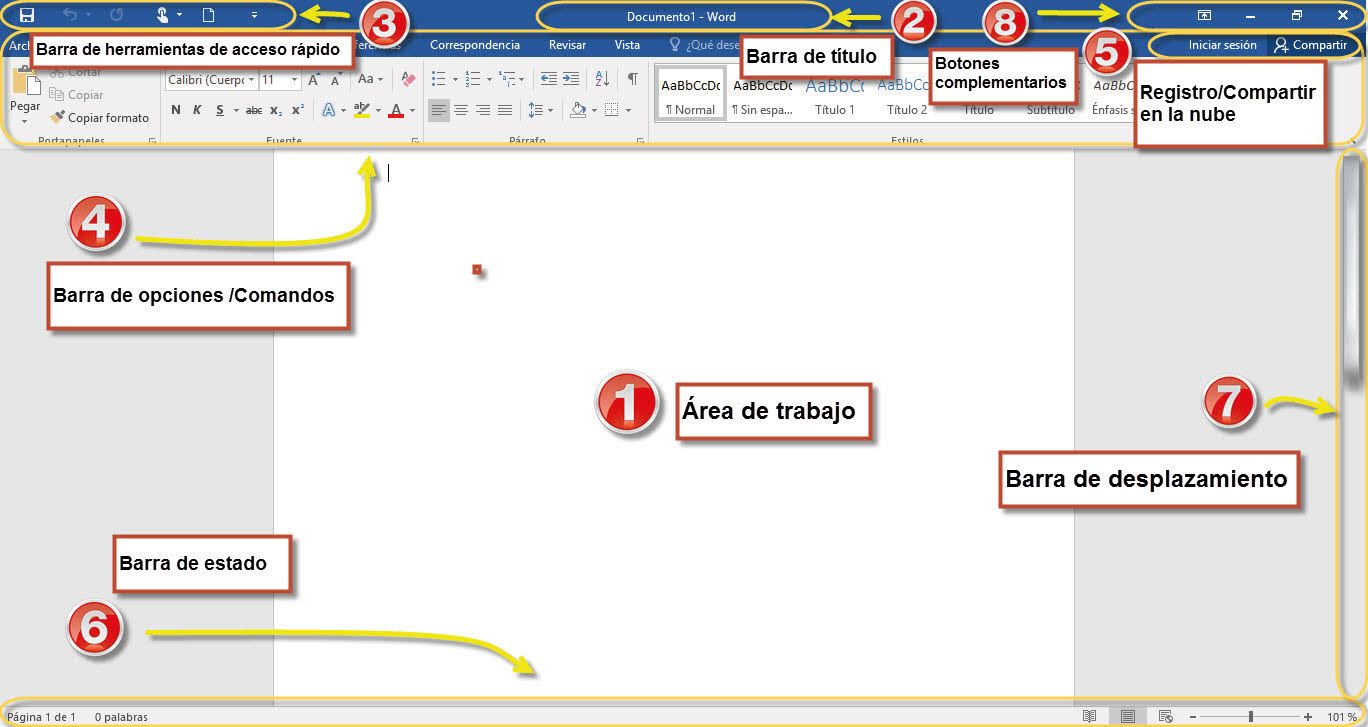Screen dimensions: 1368x727
Task: Select Web Layout view in status bar
Action: pos(1167,716)
